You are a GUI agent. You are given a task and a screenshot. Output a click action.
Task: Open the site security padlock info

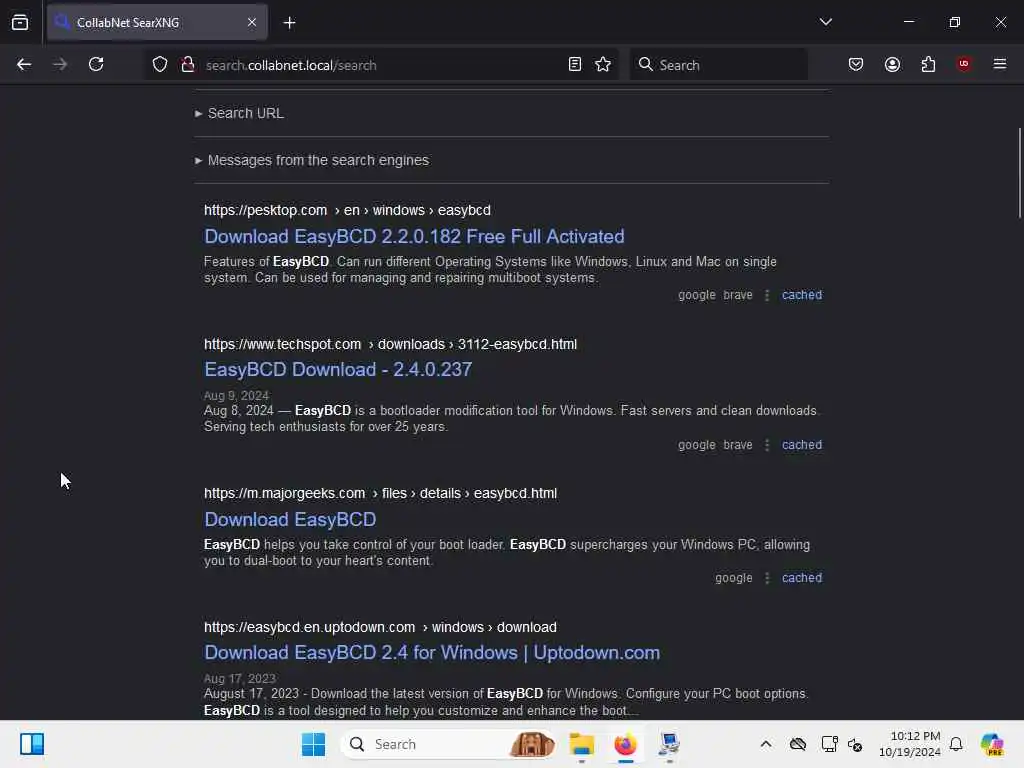[x=188, y=64]
